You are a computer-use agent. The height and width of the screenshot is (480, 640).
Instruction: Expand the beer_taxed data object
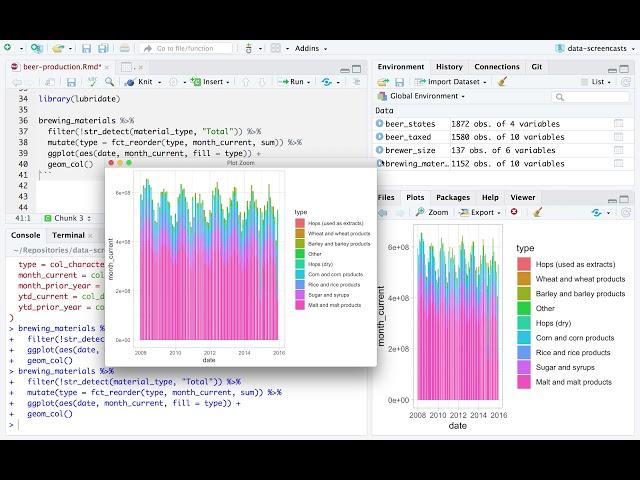(x=379, y=136)
